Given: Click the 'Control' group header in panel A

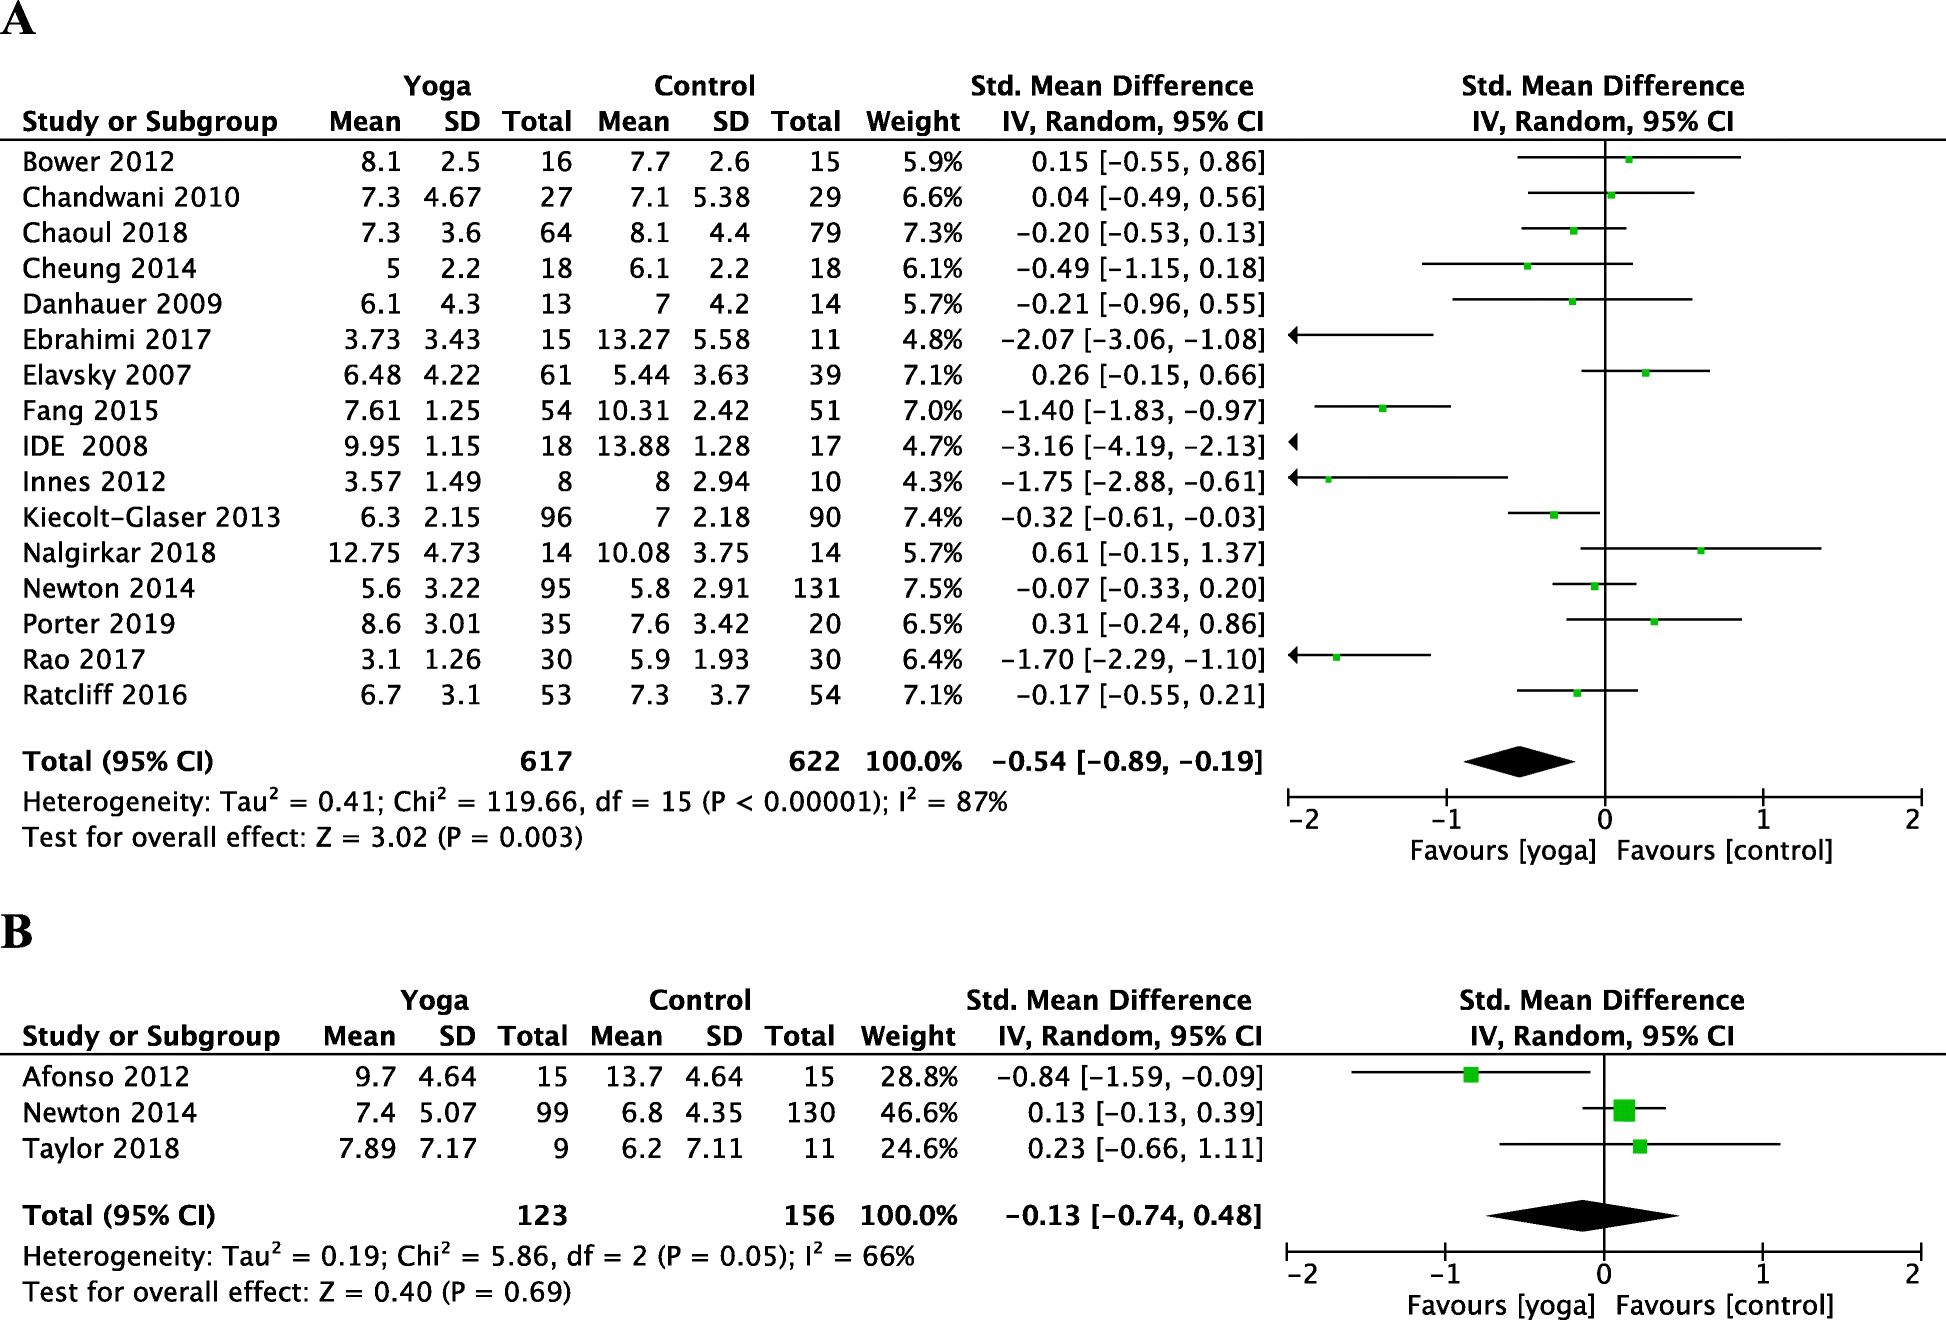Looking at the screenshot, I should 705,86.
